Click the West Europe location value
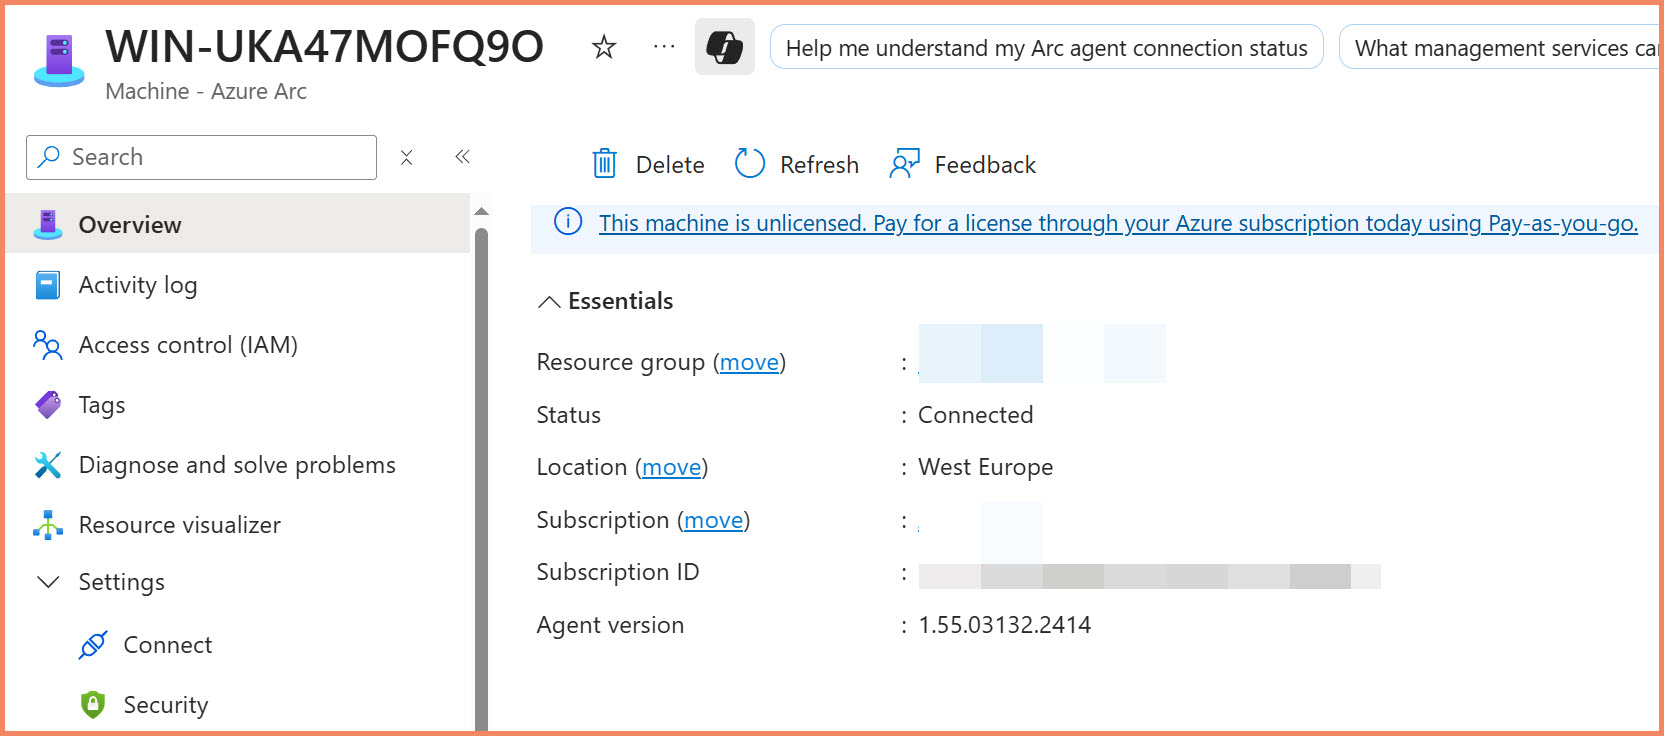This screenshot has height=736, width=1664. 985,467
